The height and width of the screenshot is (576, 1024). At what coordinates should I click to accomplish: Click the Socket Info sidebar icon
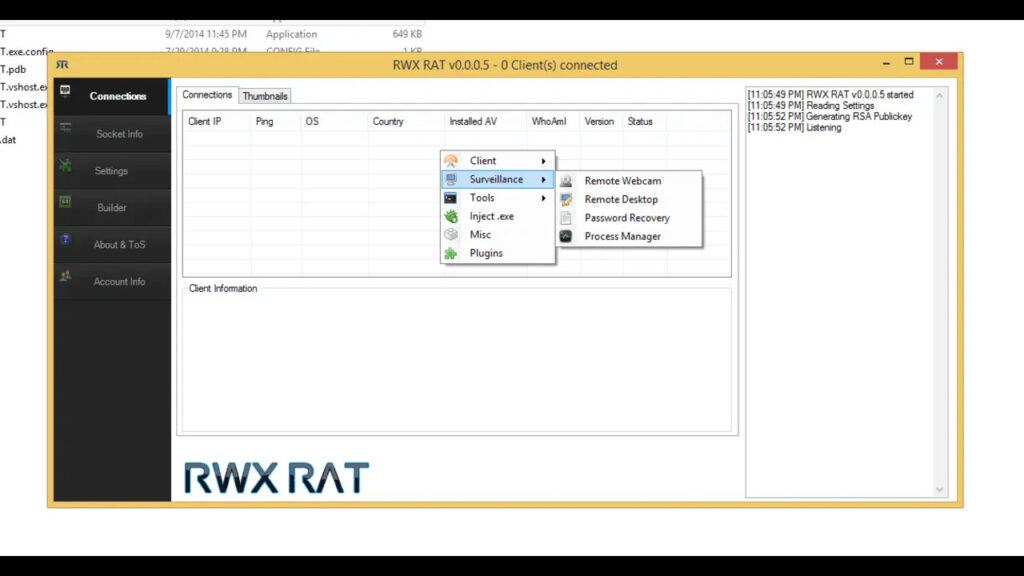[x=65, y=127]
